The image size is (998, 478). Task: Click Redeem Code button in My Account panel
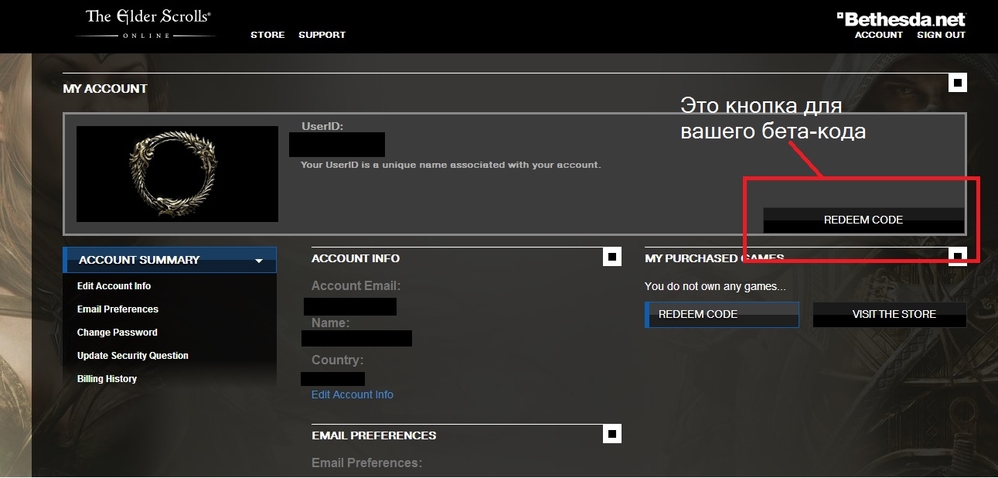(x=863, y=220)
